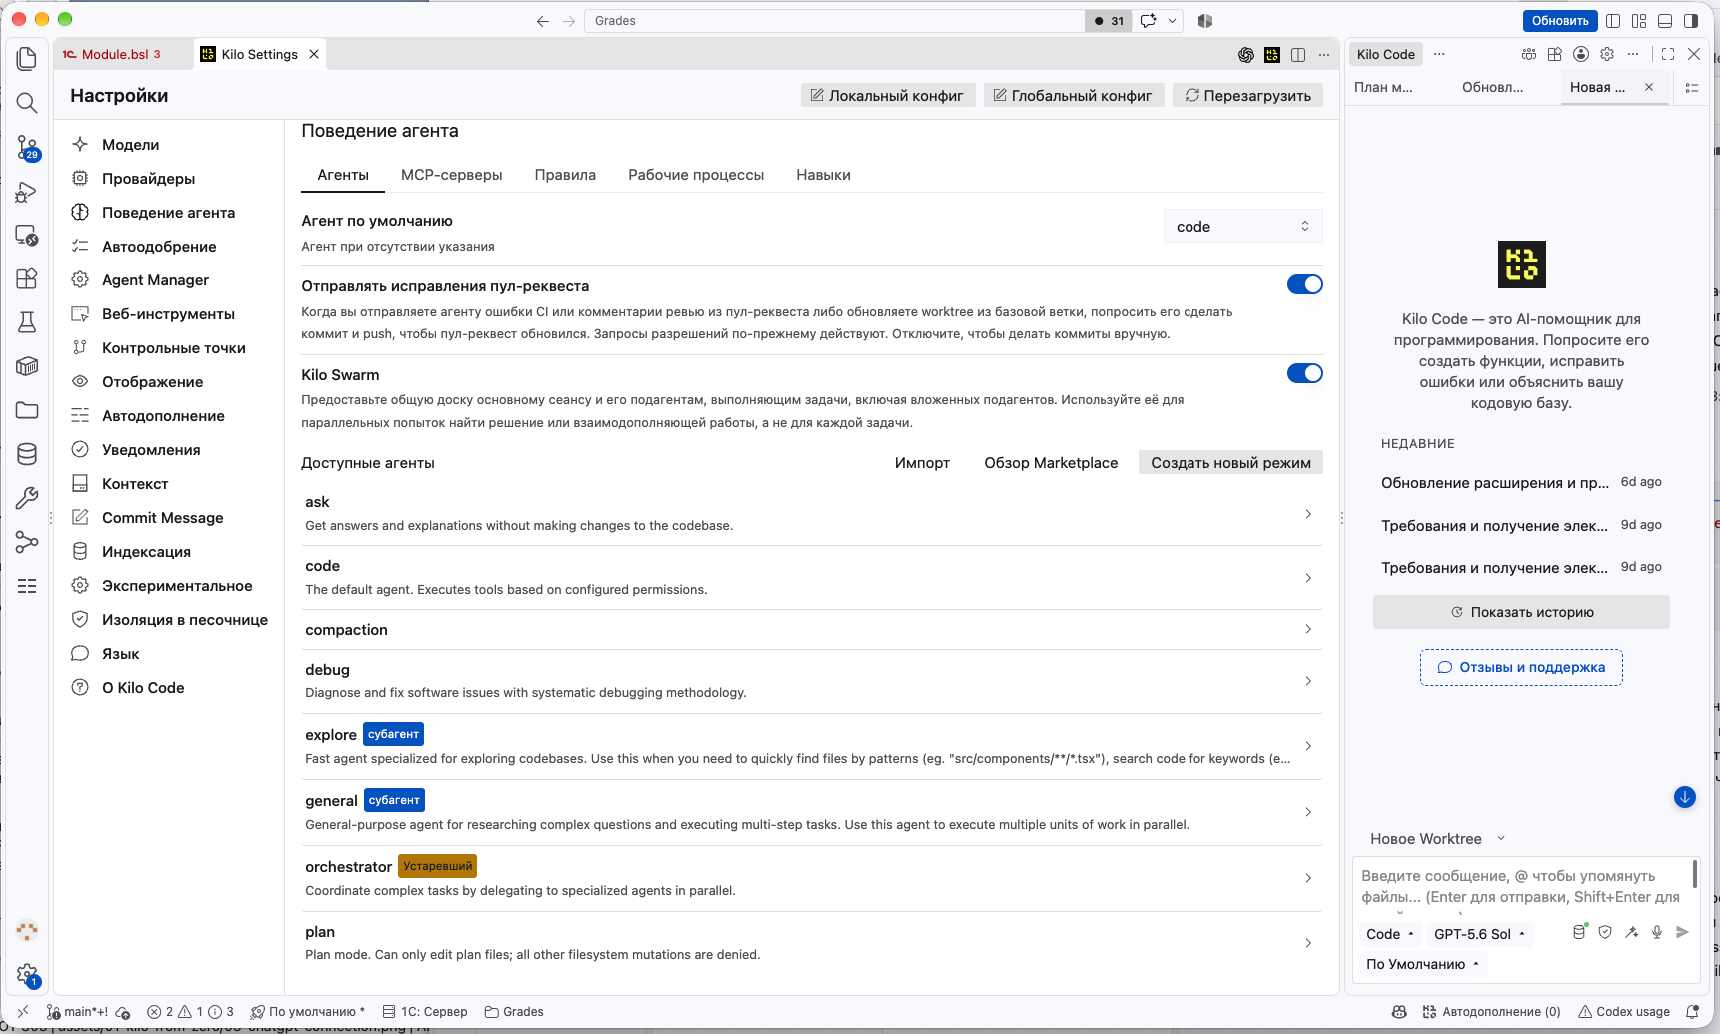The image size is (1720, 1034).
Task: Expand the 'Новое Worktree' dropdown
Action: point(1437,839)
